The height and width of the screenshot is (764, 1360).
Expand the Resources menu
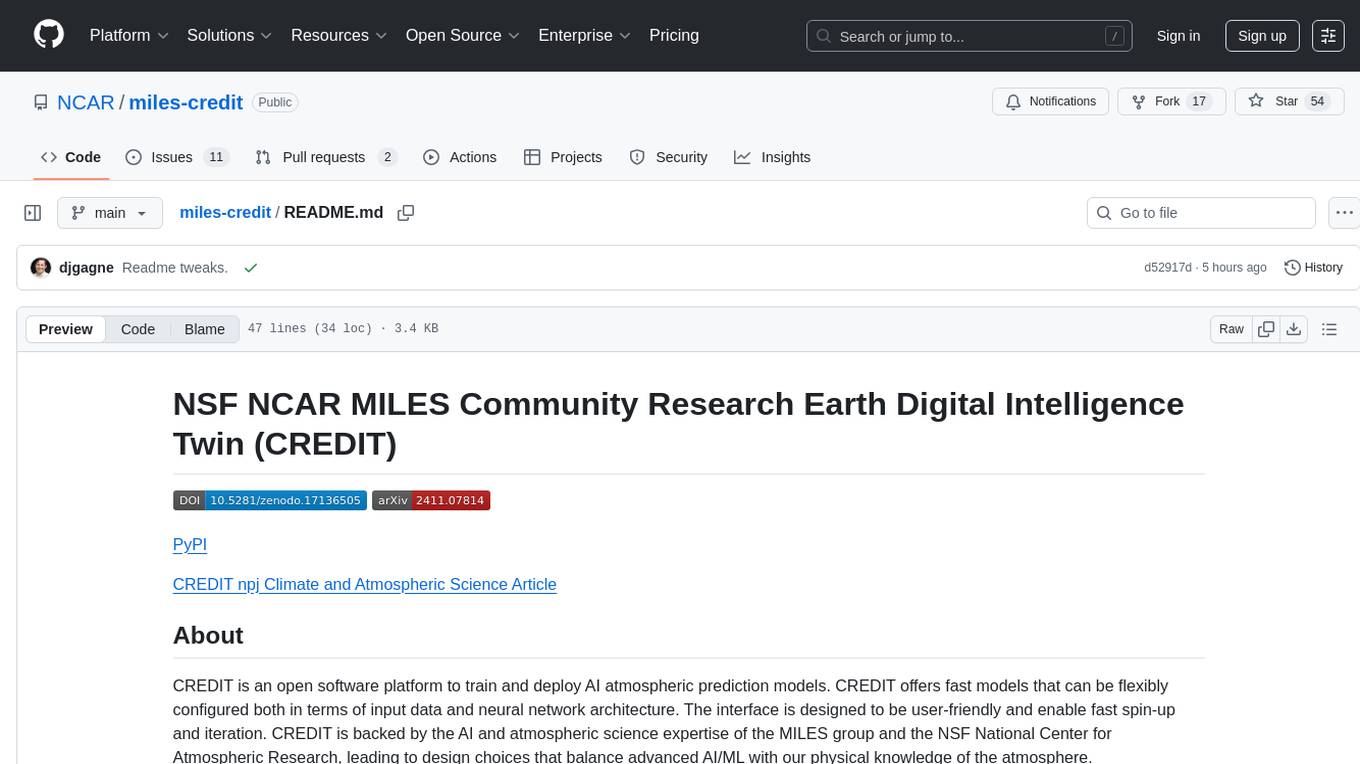[339, 35]
